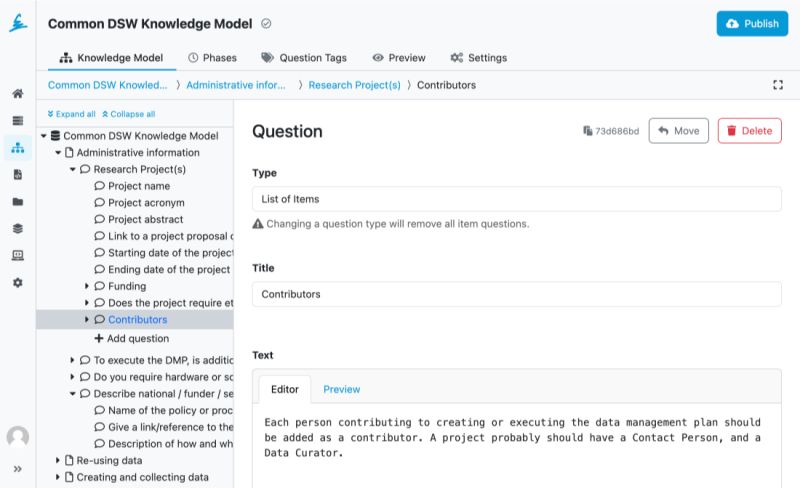Expand the Re-using data chapter
The width and height of the screenshot is (800, 488).
click(57, 461)
